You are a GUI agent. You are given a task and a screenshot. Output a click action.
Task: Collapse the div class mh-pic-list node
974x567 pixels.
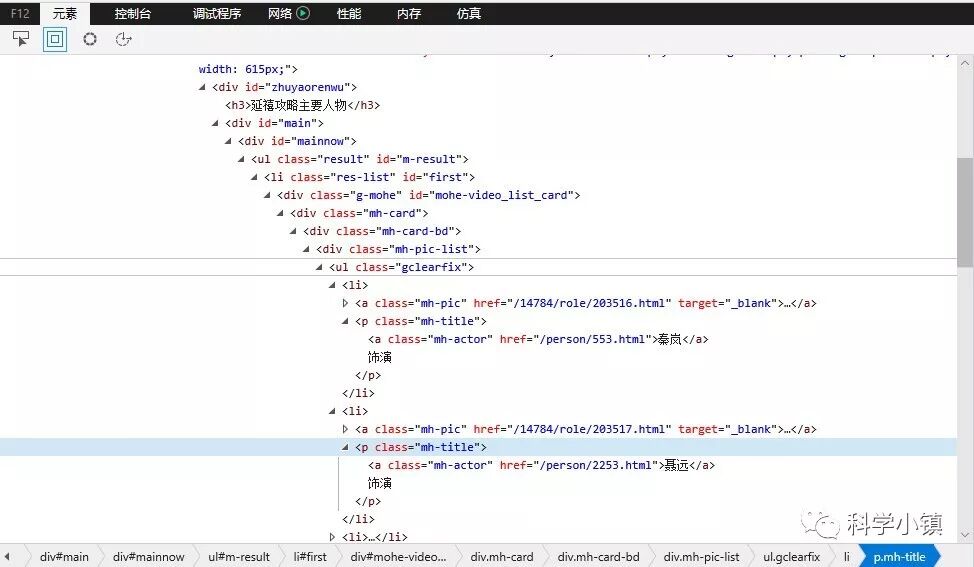coord(306,249)
